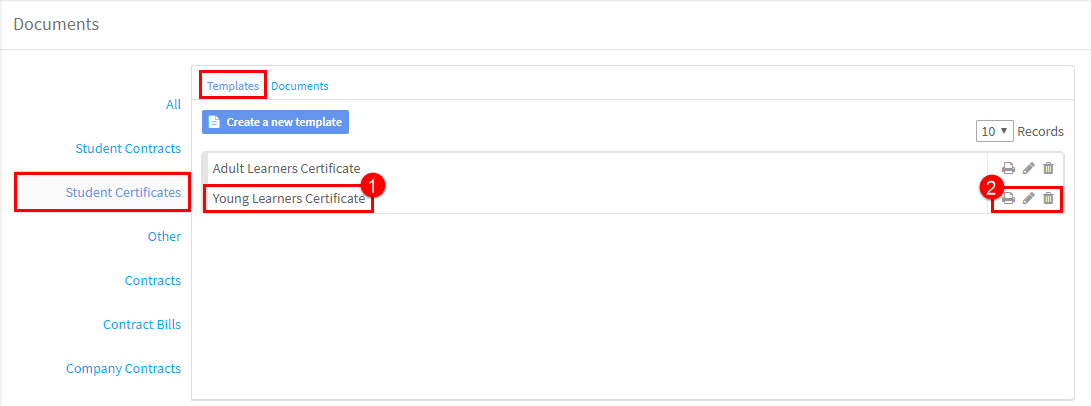
Task: Print the Adult Learners Certificate template
Action: tap(1008, 168)
